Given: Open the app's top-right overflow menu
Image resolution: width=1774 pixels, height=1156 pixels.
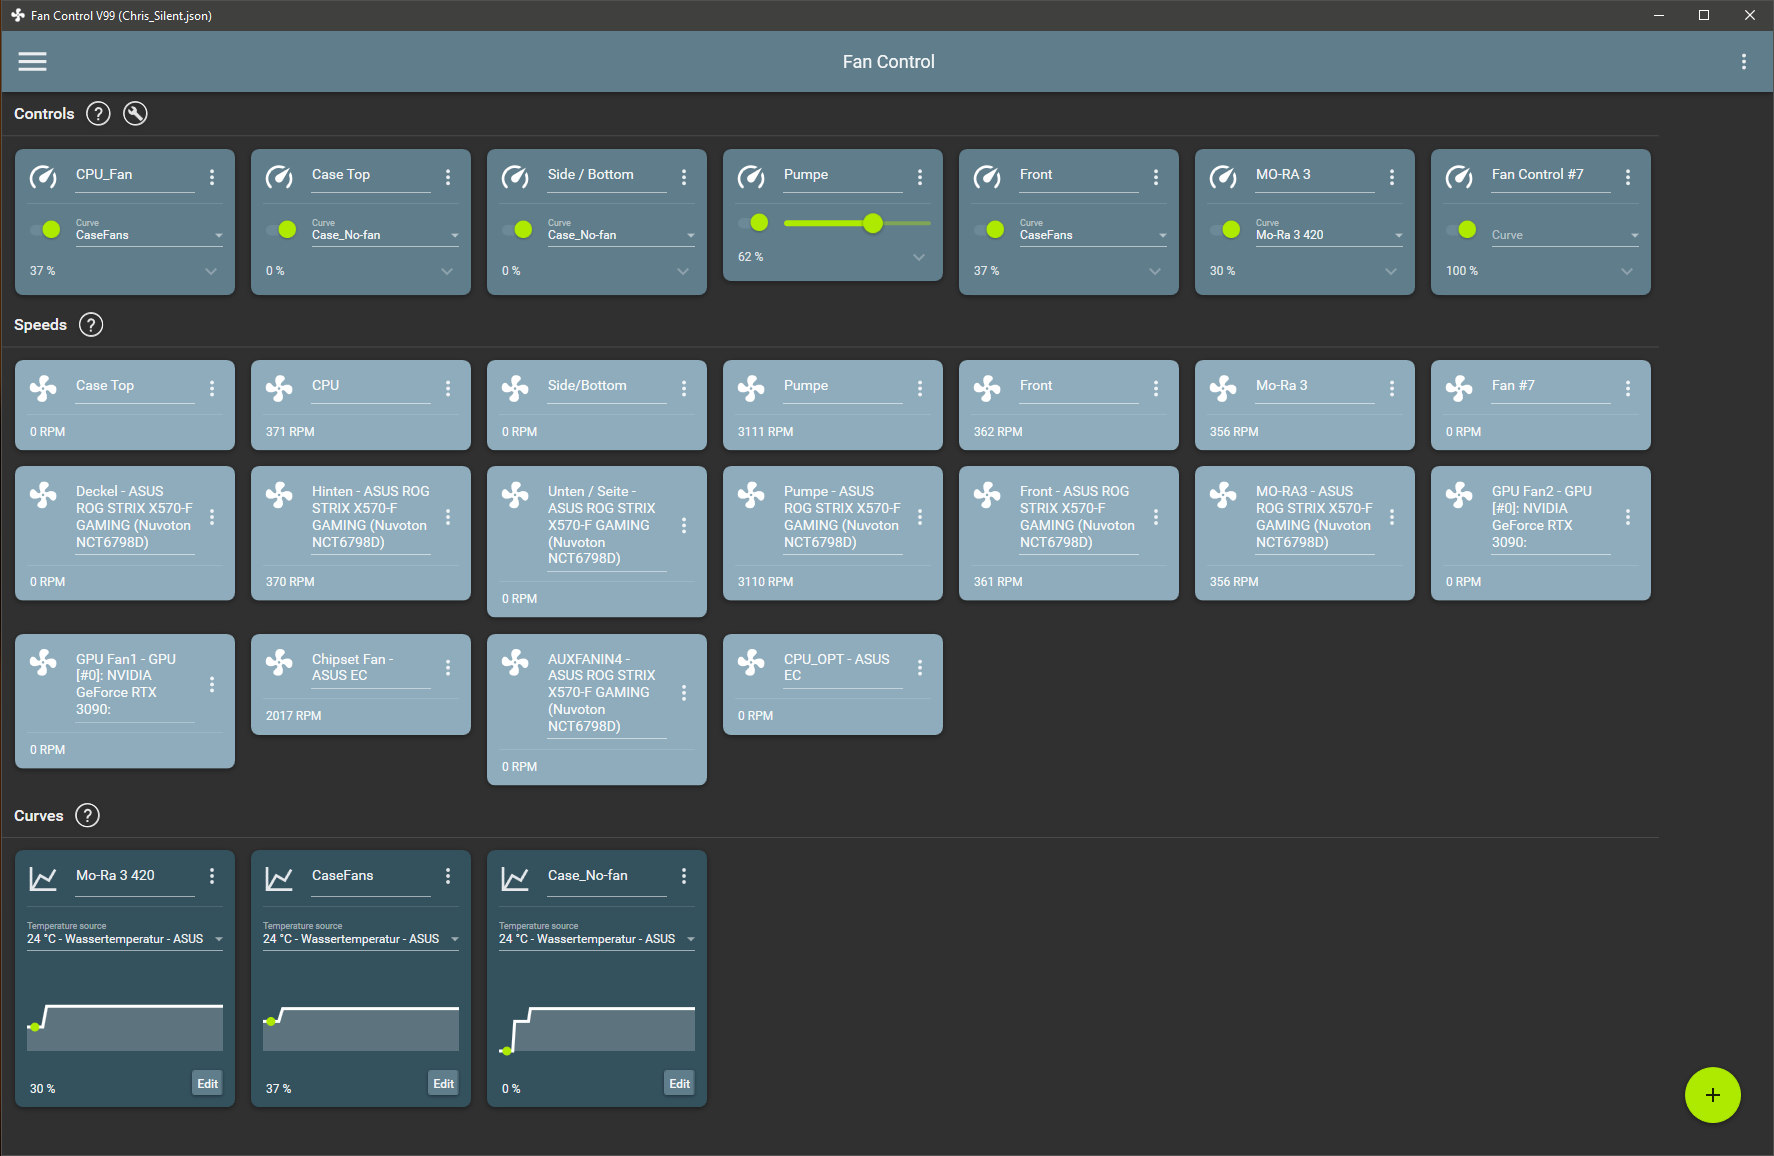Looking at the screenshot, I should [1744, 62].
